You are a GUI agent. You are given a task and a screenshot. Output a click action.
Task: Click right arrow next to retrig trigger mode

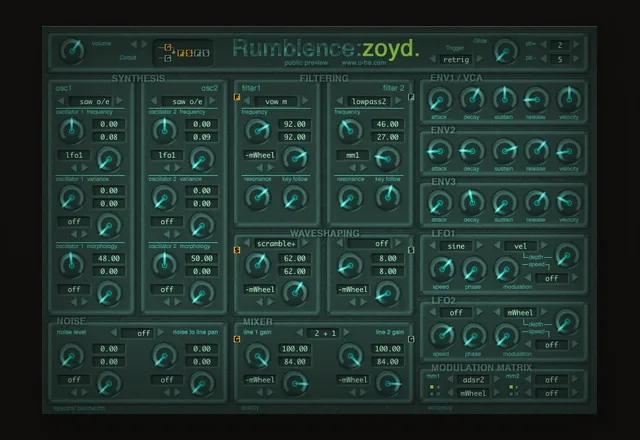480,59
